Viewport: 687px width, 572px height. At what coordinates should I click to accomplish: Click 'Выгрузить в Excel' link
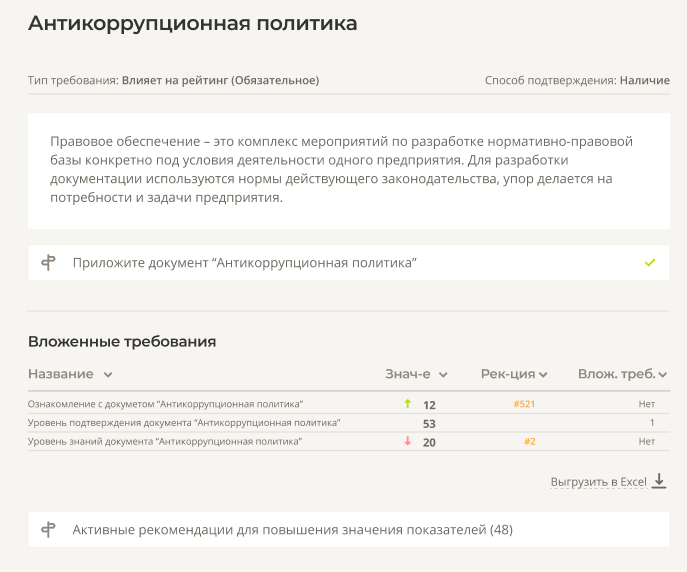pos(598,482)
